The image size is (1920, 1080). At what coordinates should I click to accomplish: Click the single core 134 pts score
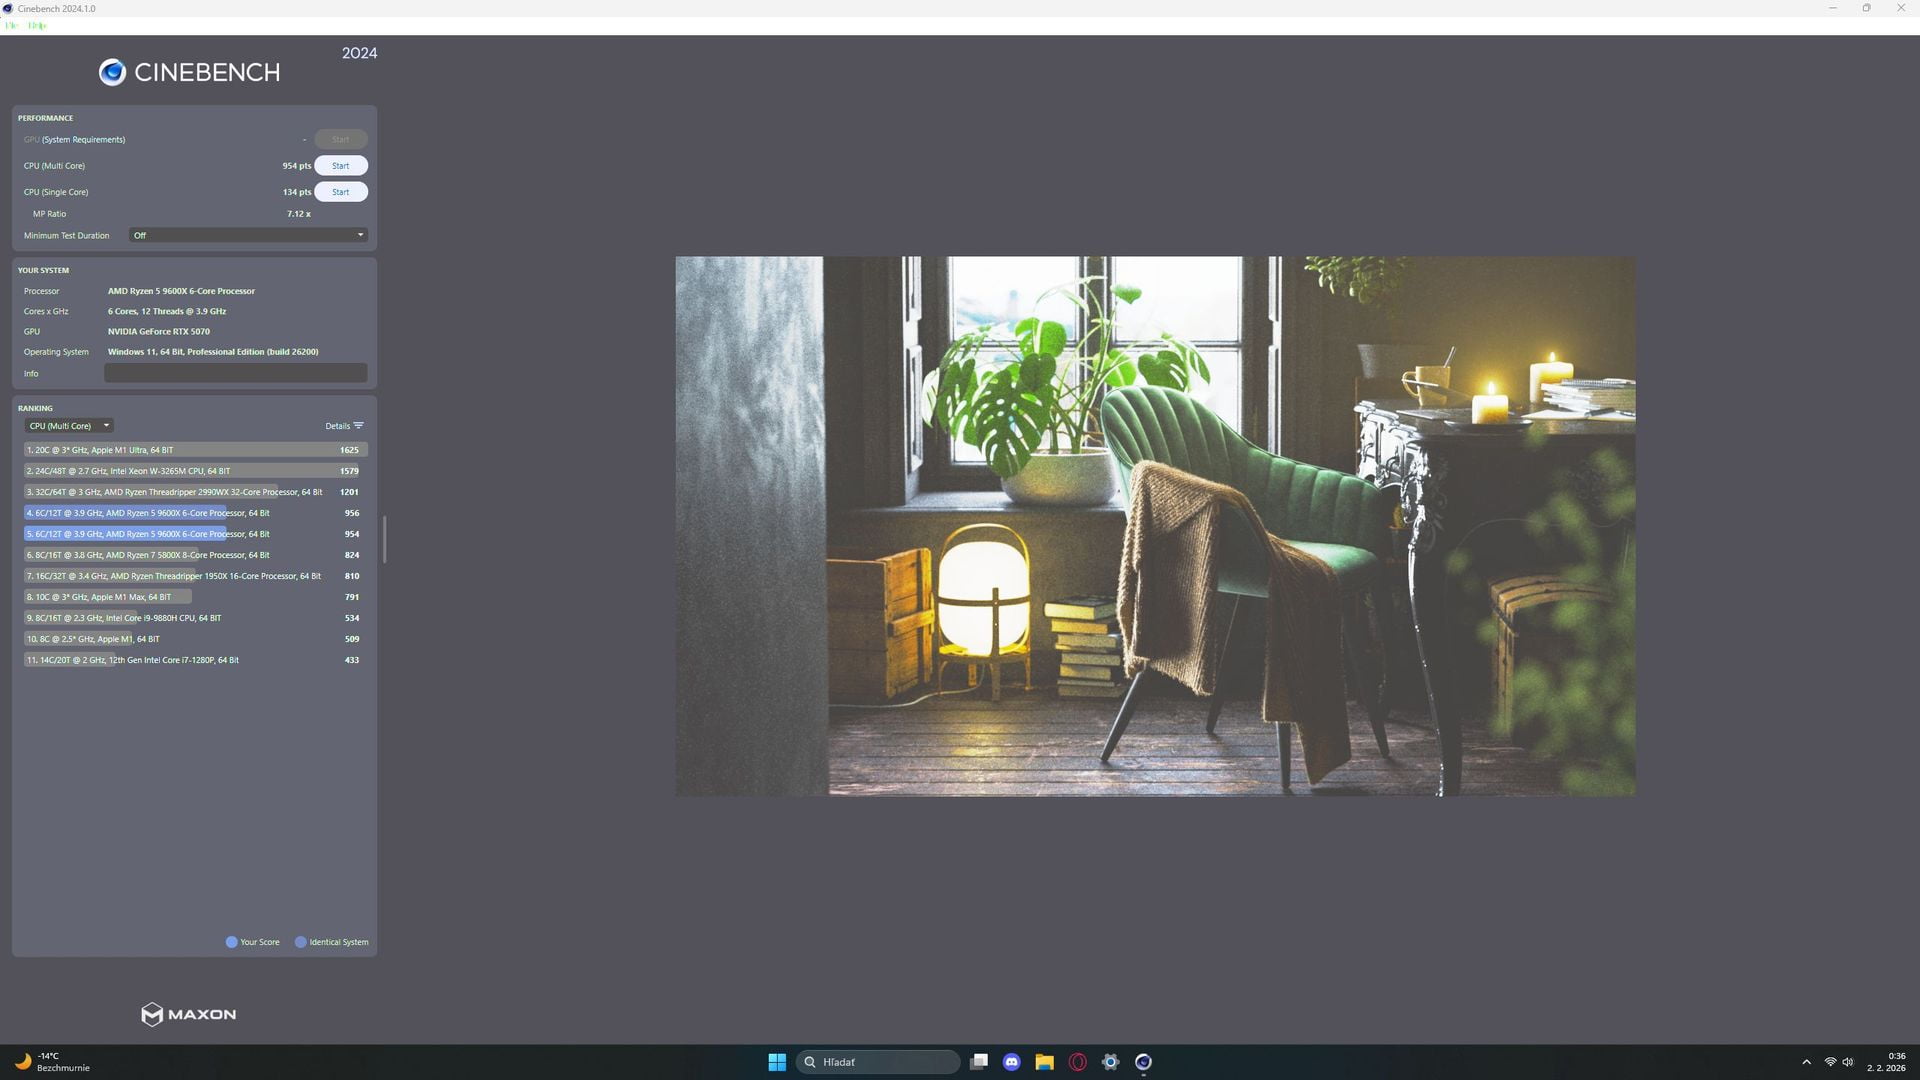296,192
